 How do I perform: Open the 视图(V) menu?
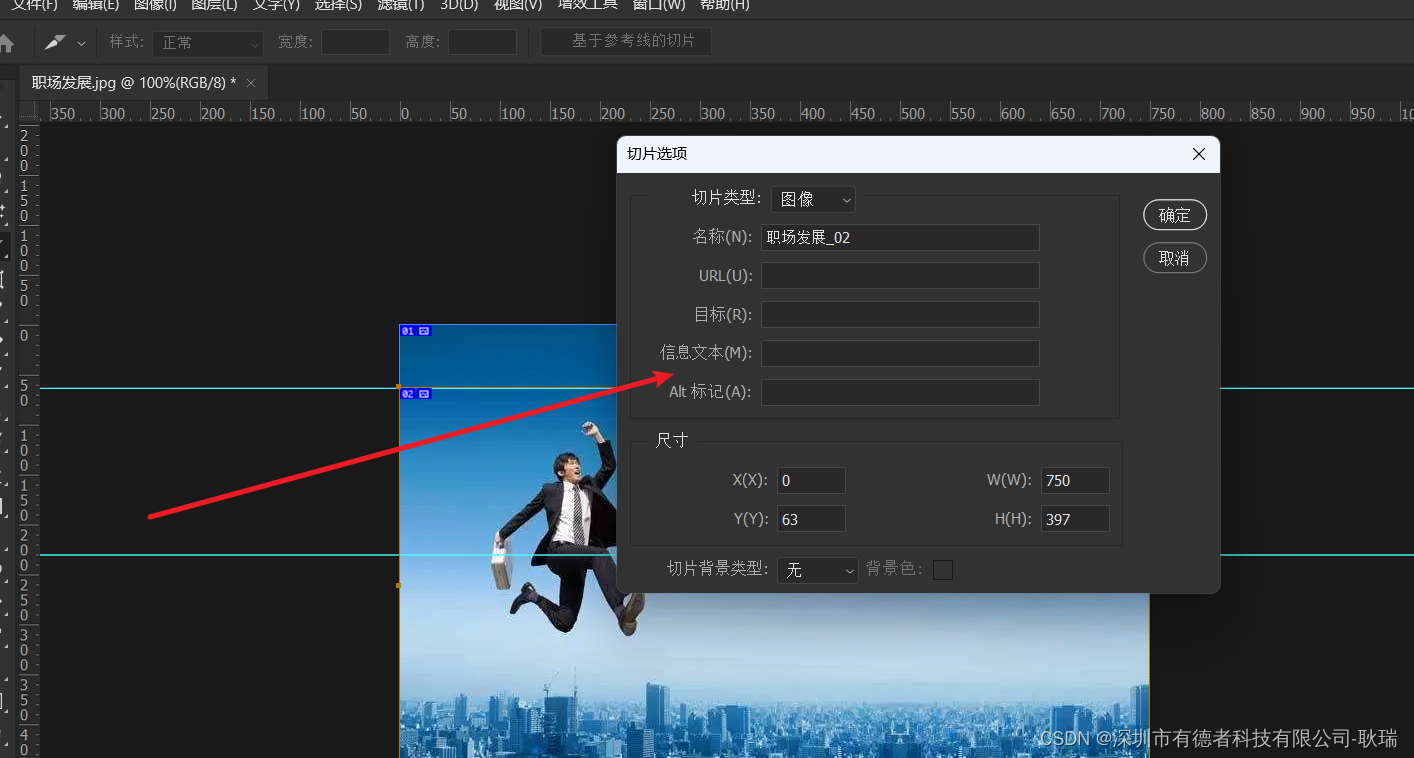pyautogui.click(x=518, y=5)
